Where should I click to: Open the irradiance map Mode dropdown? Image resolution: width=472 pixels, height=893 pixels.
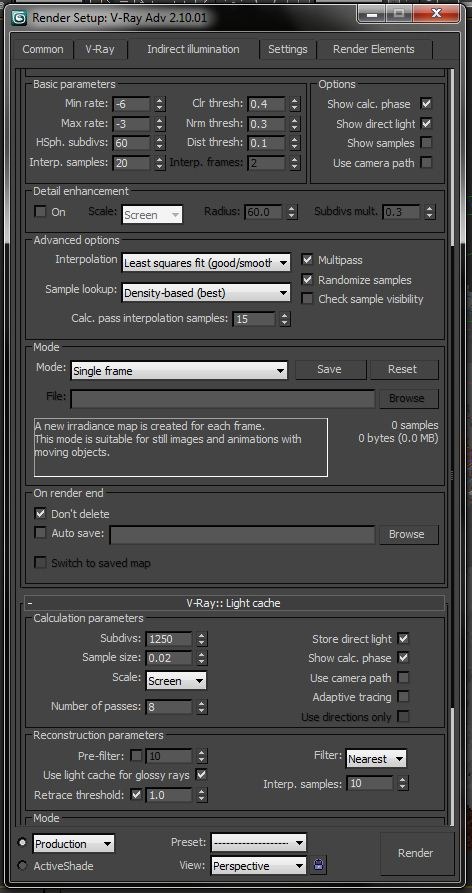(x=179, y=371)
